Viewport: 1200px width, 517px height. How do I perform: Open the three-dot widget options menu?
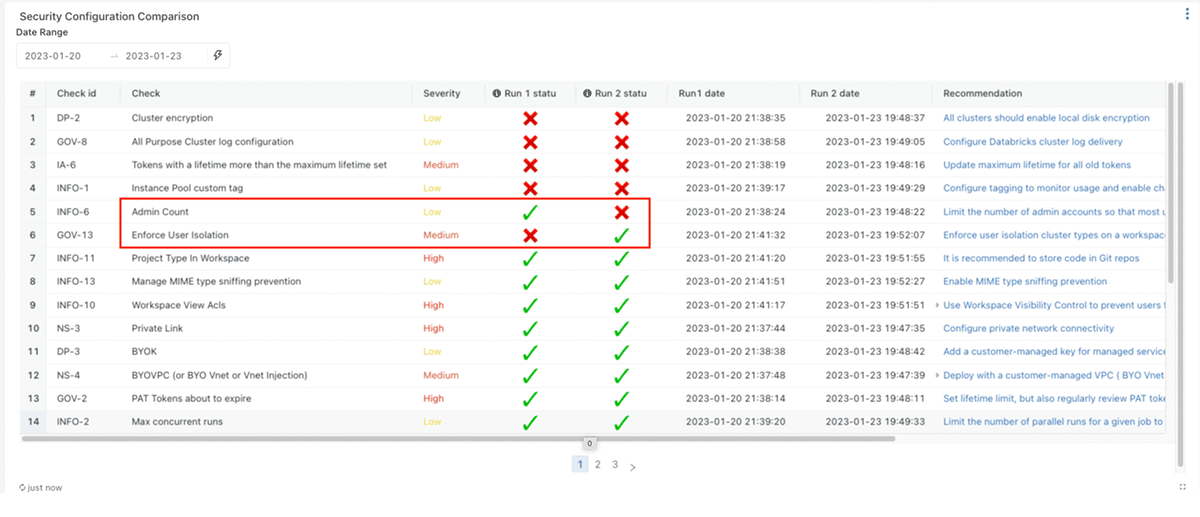pos(1187,14)
